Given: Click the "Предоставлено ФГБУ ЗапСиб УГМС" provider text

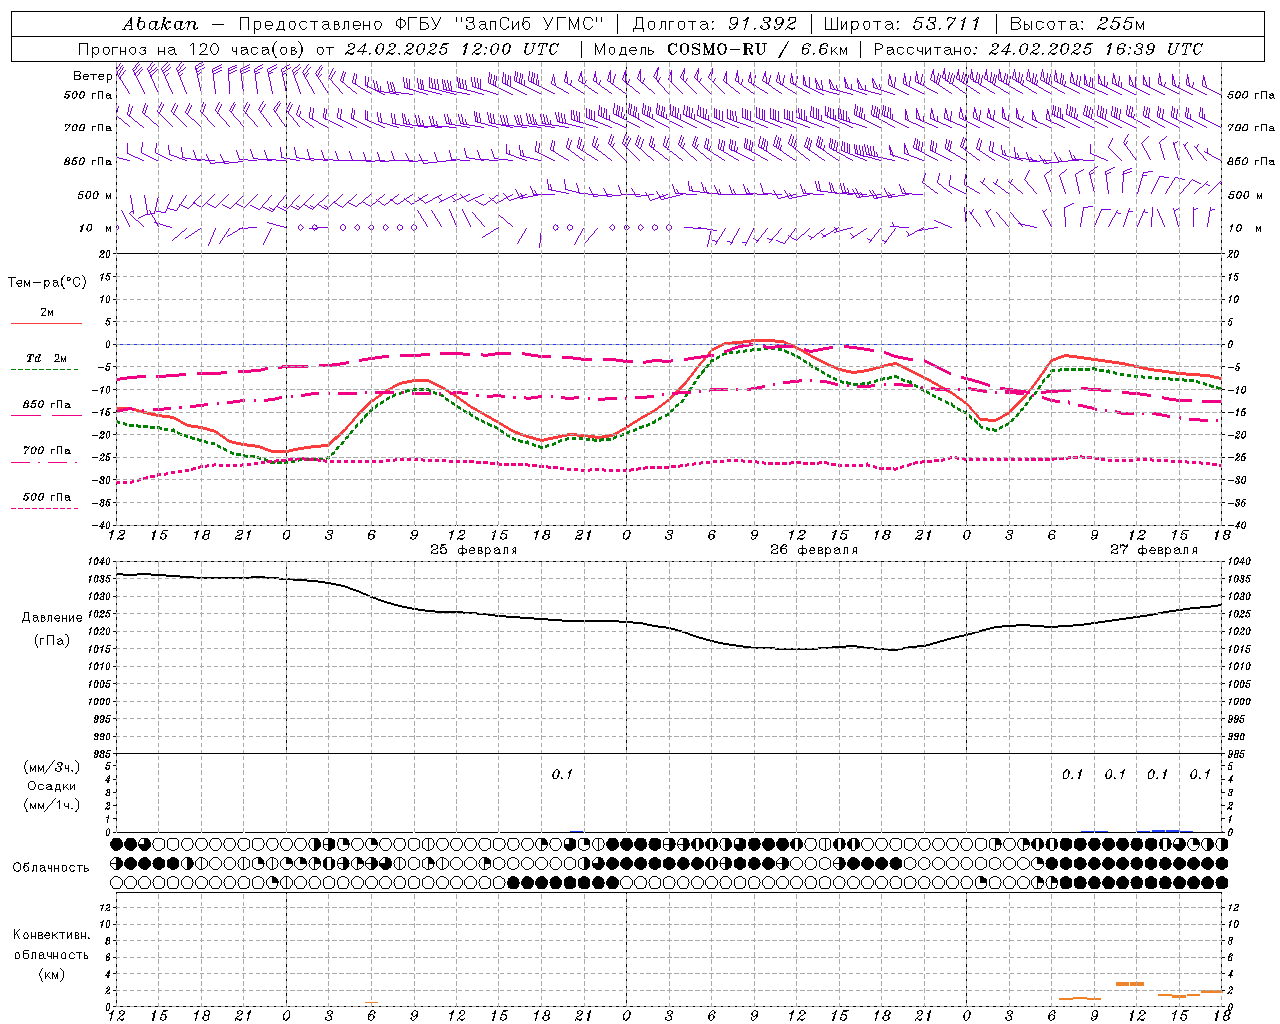Looking at the screenshot, I should (x=421, y=24).
